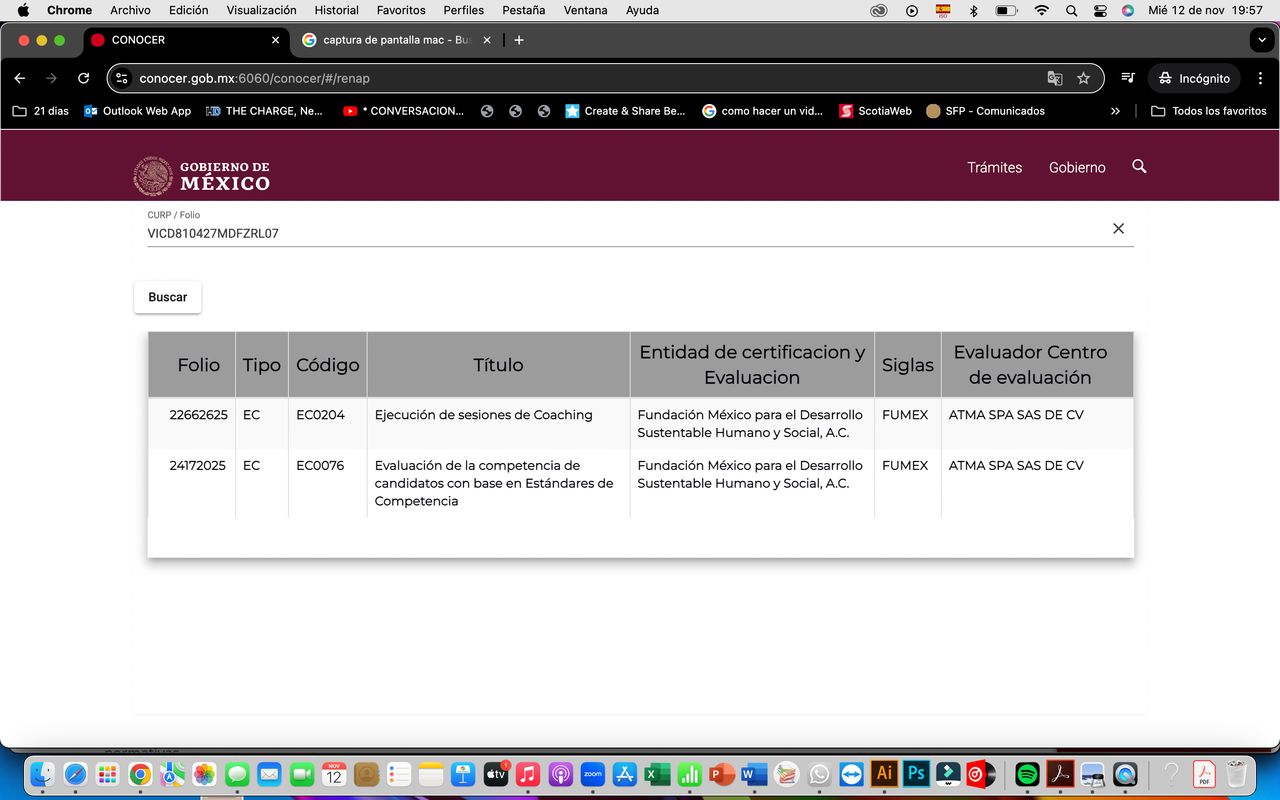Image resolution: width=1280 pixels, height=800 pixels.
Task: Click the translate page icon in address bar
Action: 1054,78
